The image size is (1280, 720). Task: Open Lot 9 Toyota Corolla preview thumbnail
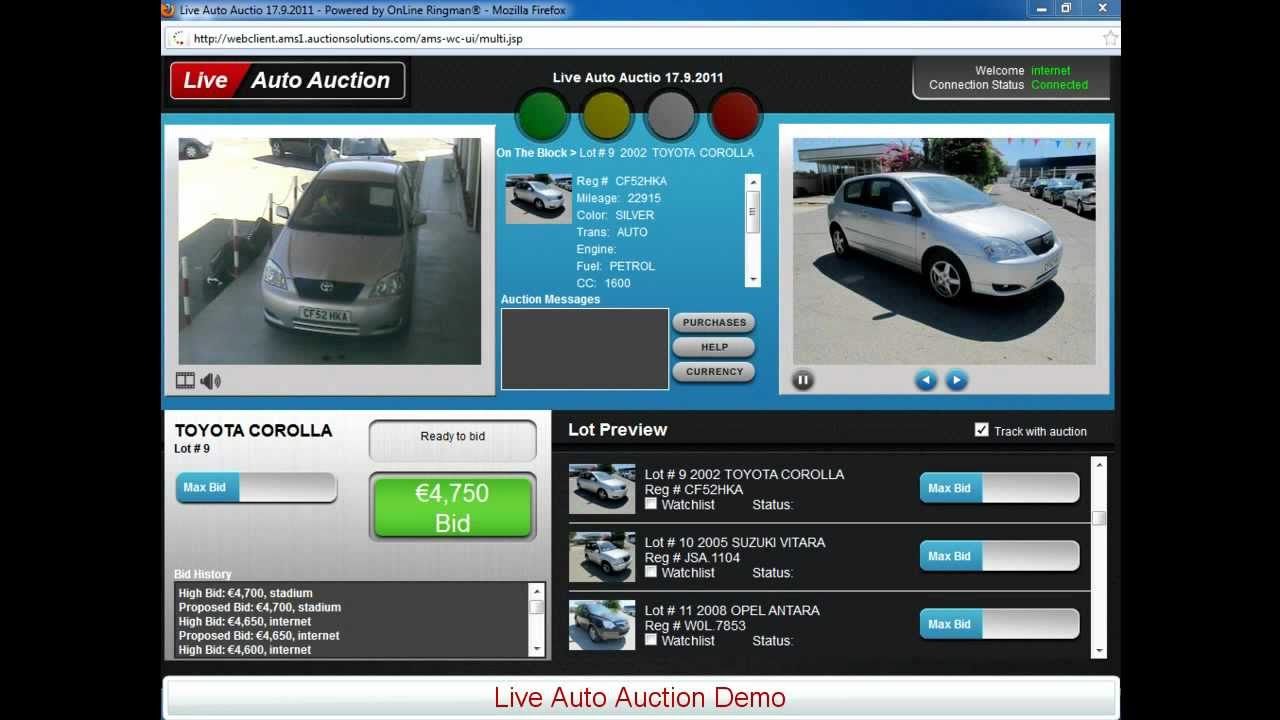click(602, 489)
